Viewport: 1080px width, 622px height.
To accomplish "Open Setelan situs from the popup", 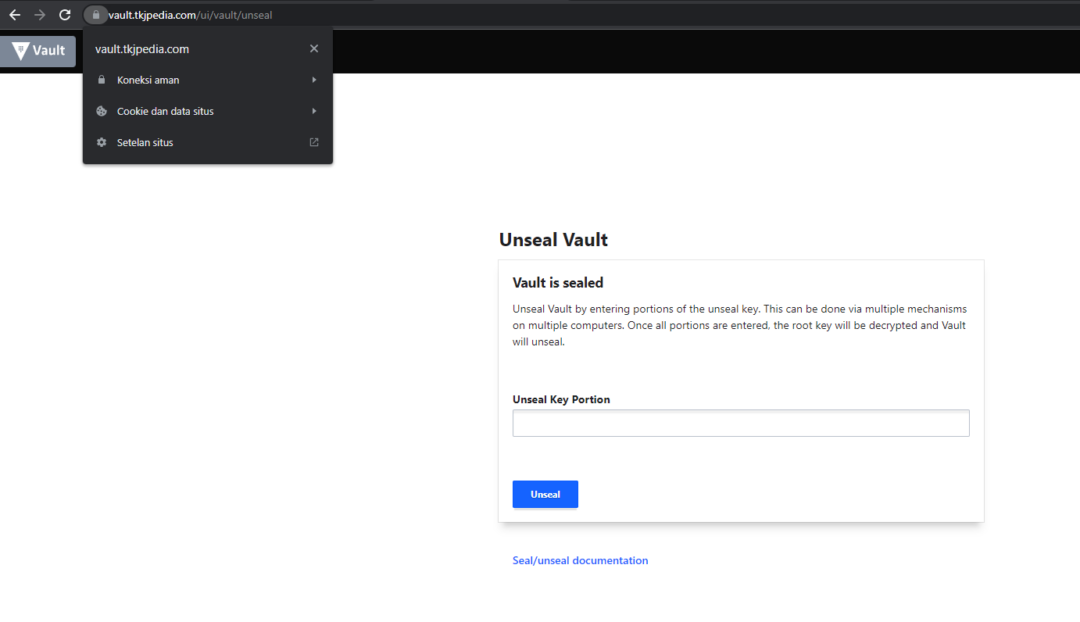I will pos(144,142).
